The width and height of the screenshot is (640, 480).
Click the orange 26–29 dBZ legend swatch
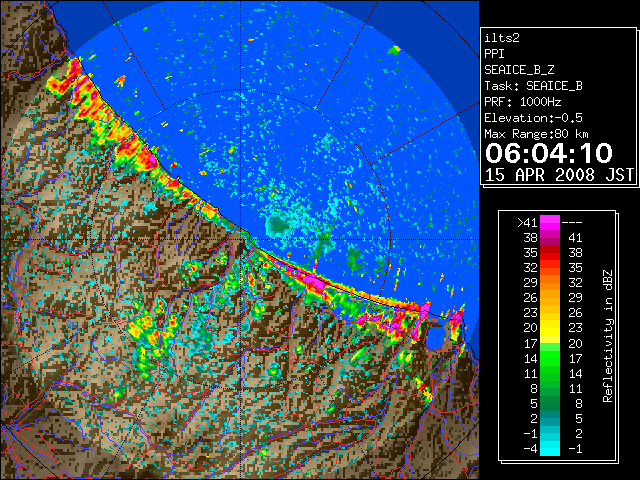coord(550,298)
